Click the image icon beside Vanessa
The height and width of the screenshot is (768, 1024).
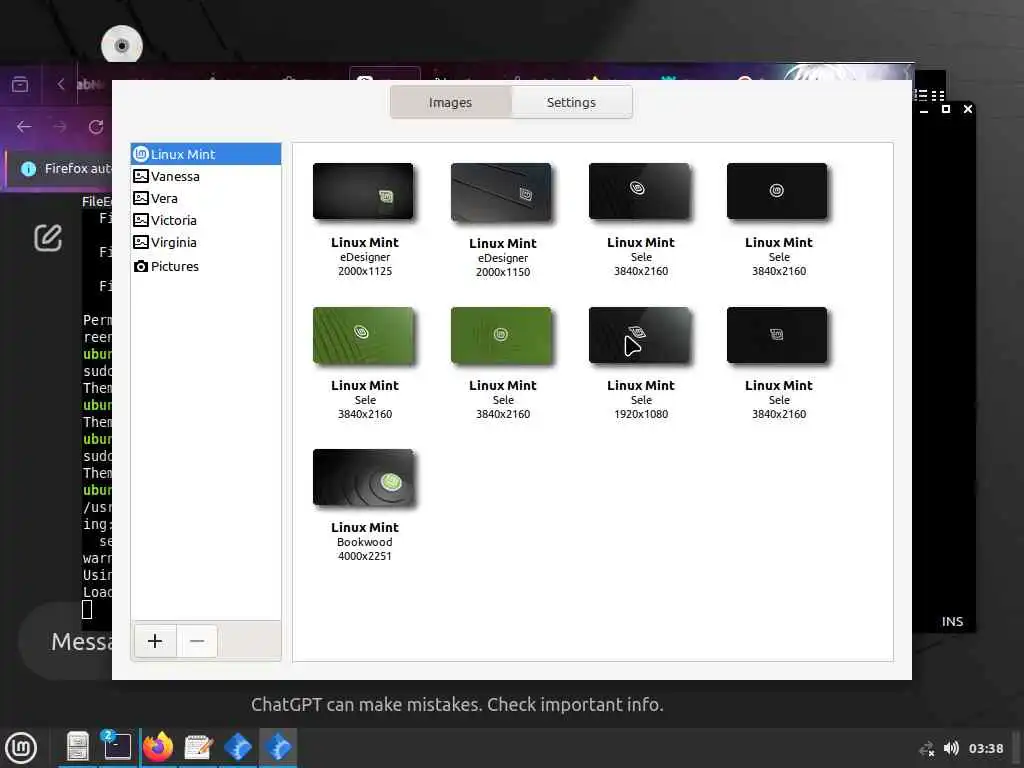point(140,176)
